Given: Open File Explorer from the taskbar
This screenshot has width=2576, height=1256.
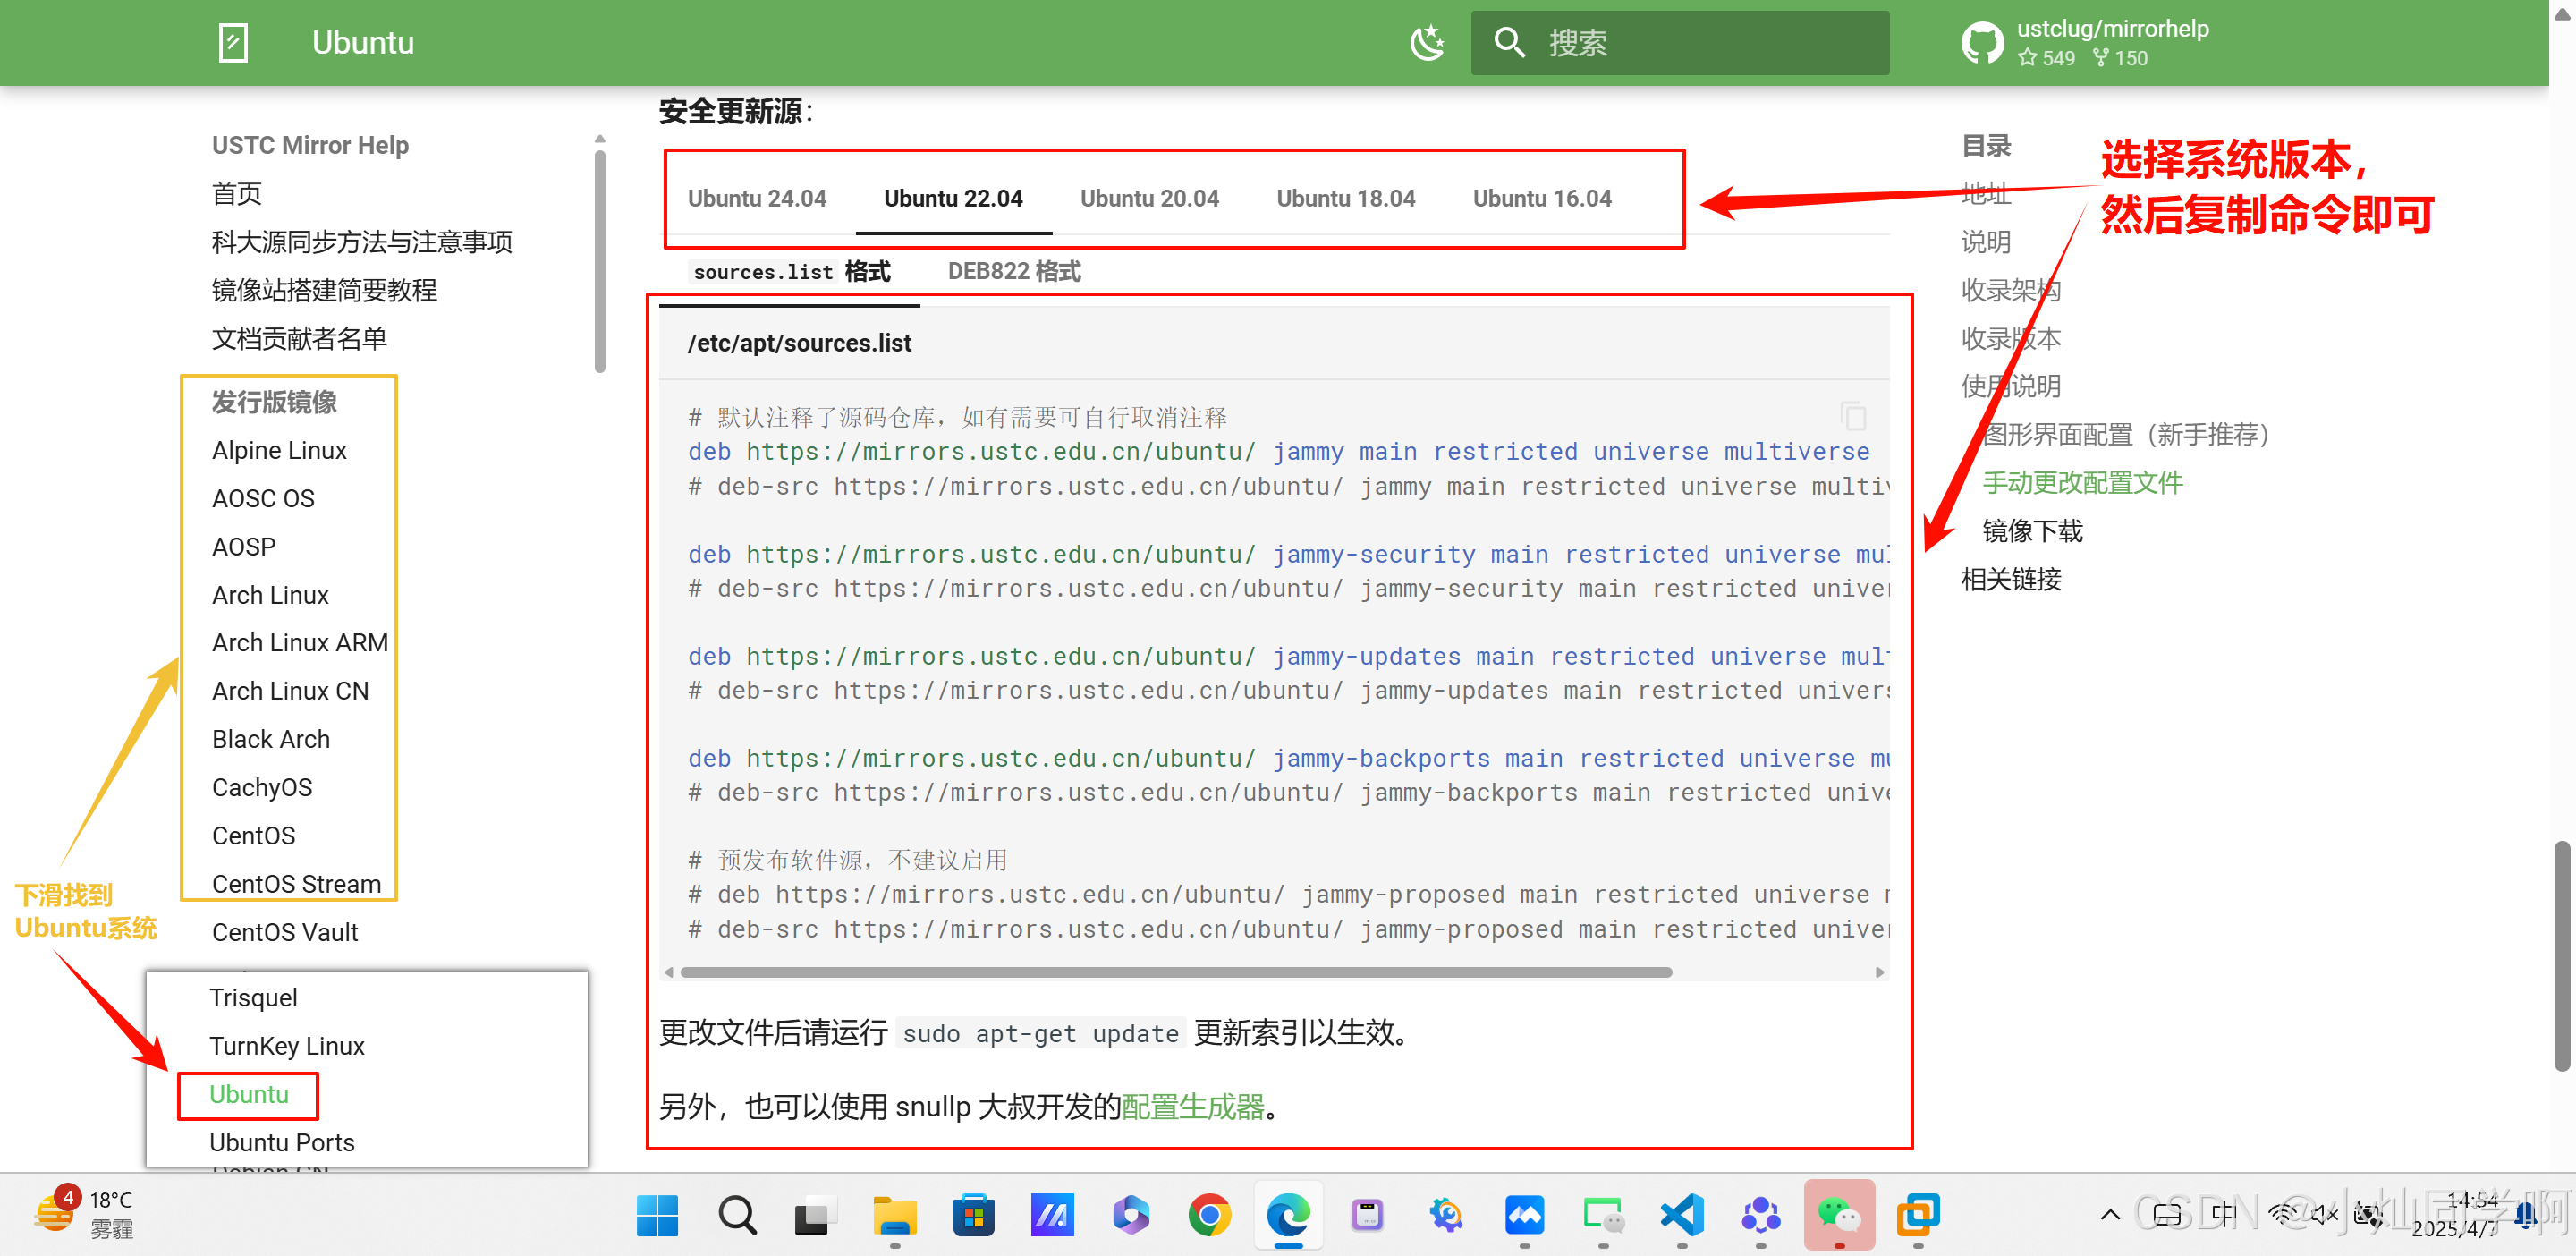Looking at the screenshot, I should pyautogui.click(x=894, y=1215).
